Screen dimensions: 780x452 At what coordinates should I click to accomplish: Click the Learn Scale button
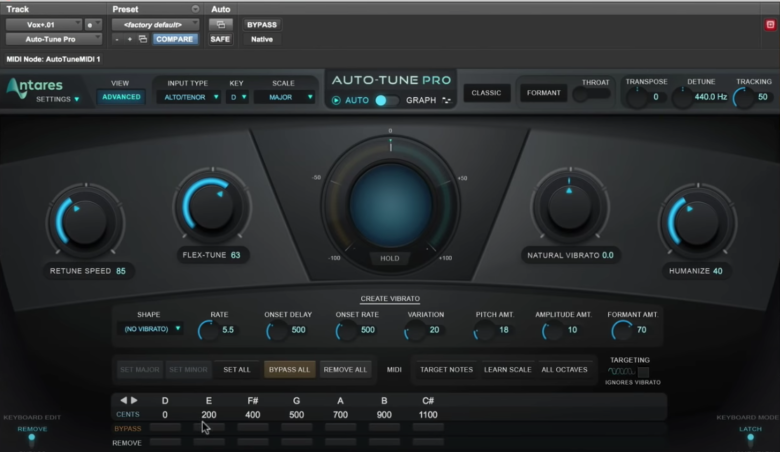507,369
